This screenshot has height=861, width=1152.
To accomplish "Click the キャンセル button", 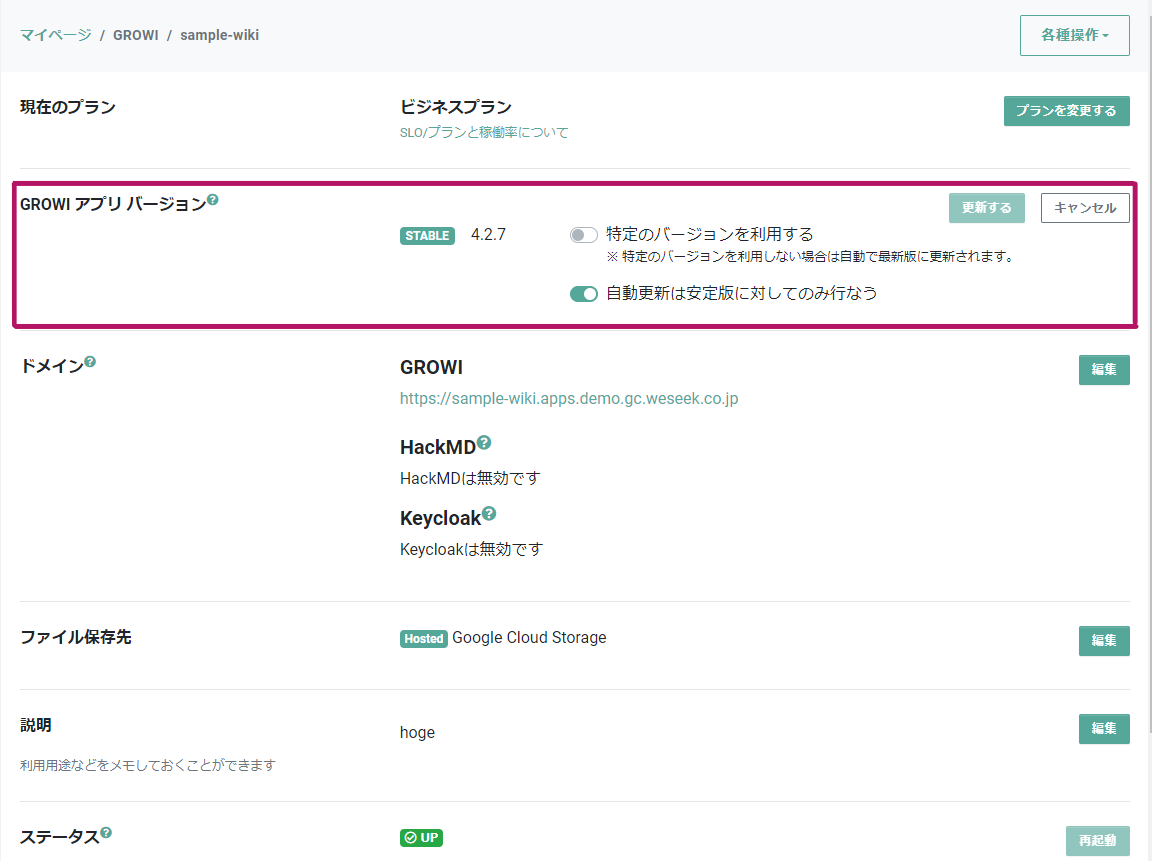I will click(x=1085, y=208).
